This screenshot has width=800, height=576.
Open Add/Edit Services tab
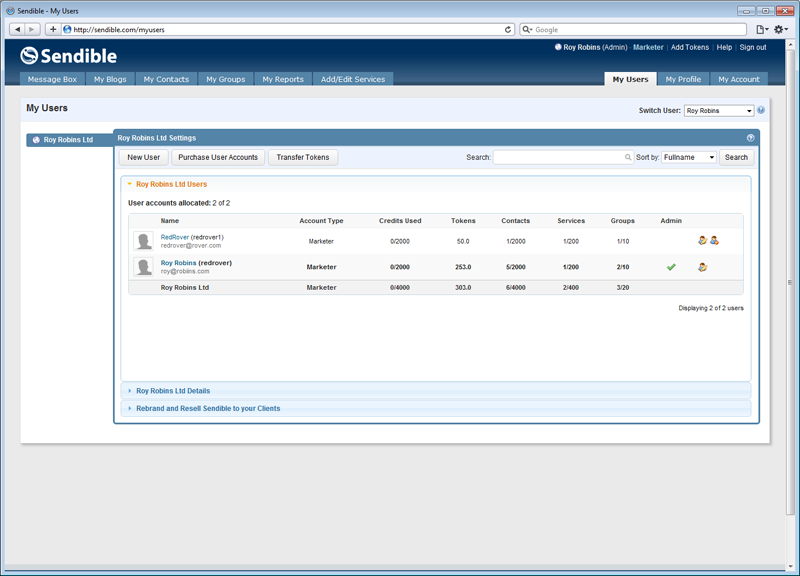click(353, 79)
